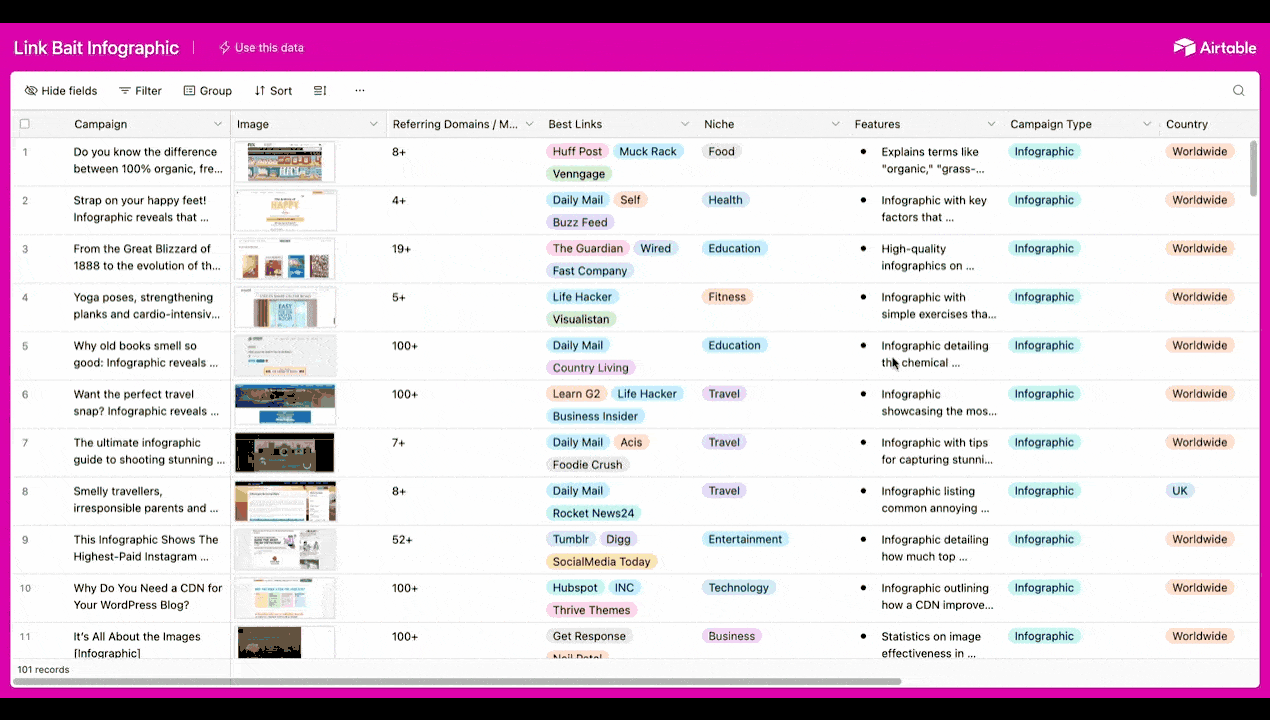The height and width of the screenshot is (720, 1270).
Task: Select the Health niche tag
Action: 726,200
